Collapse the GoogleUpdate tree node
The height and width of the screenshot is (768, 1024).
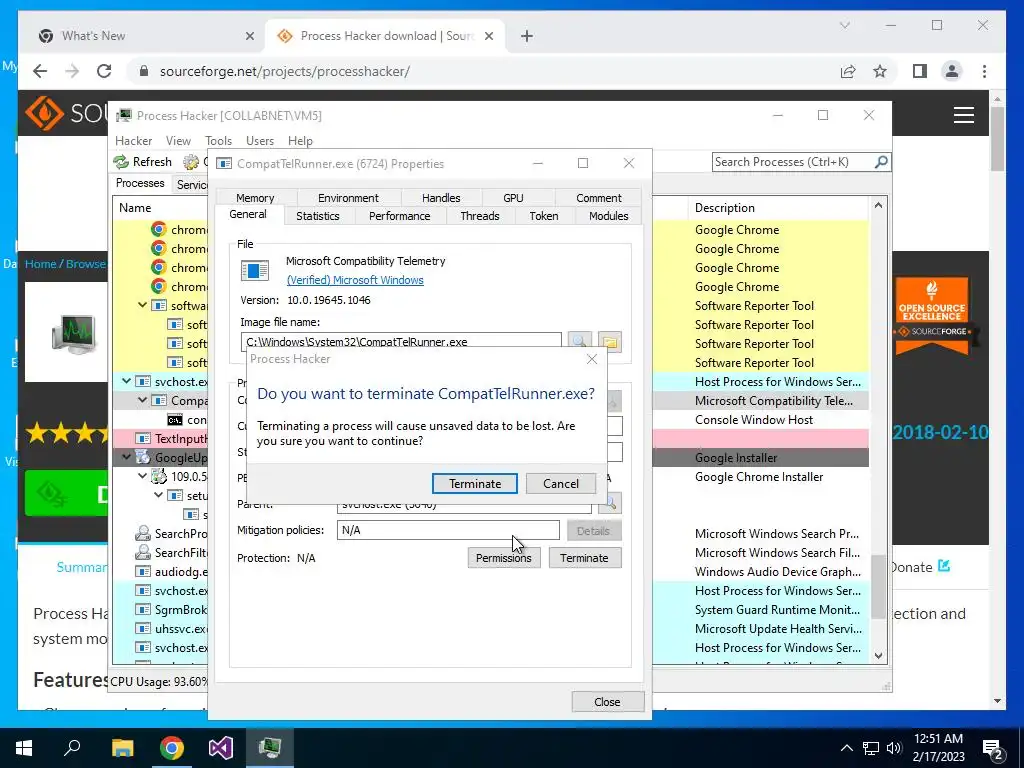click(x=127, y=457)
